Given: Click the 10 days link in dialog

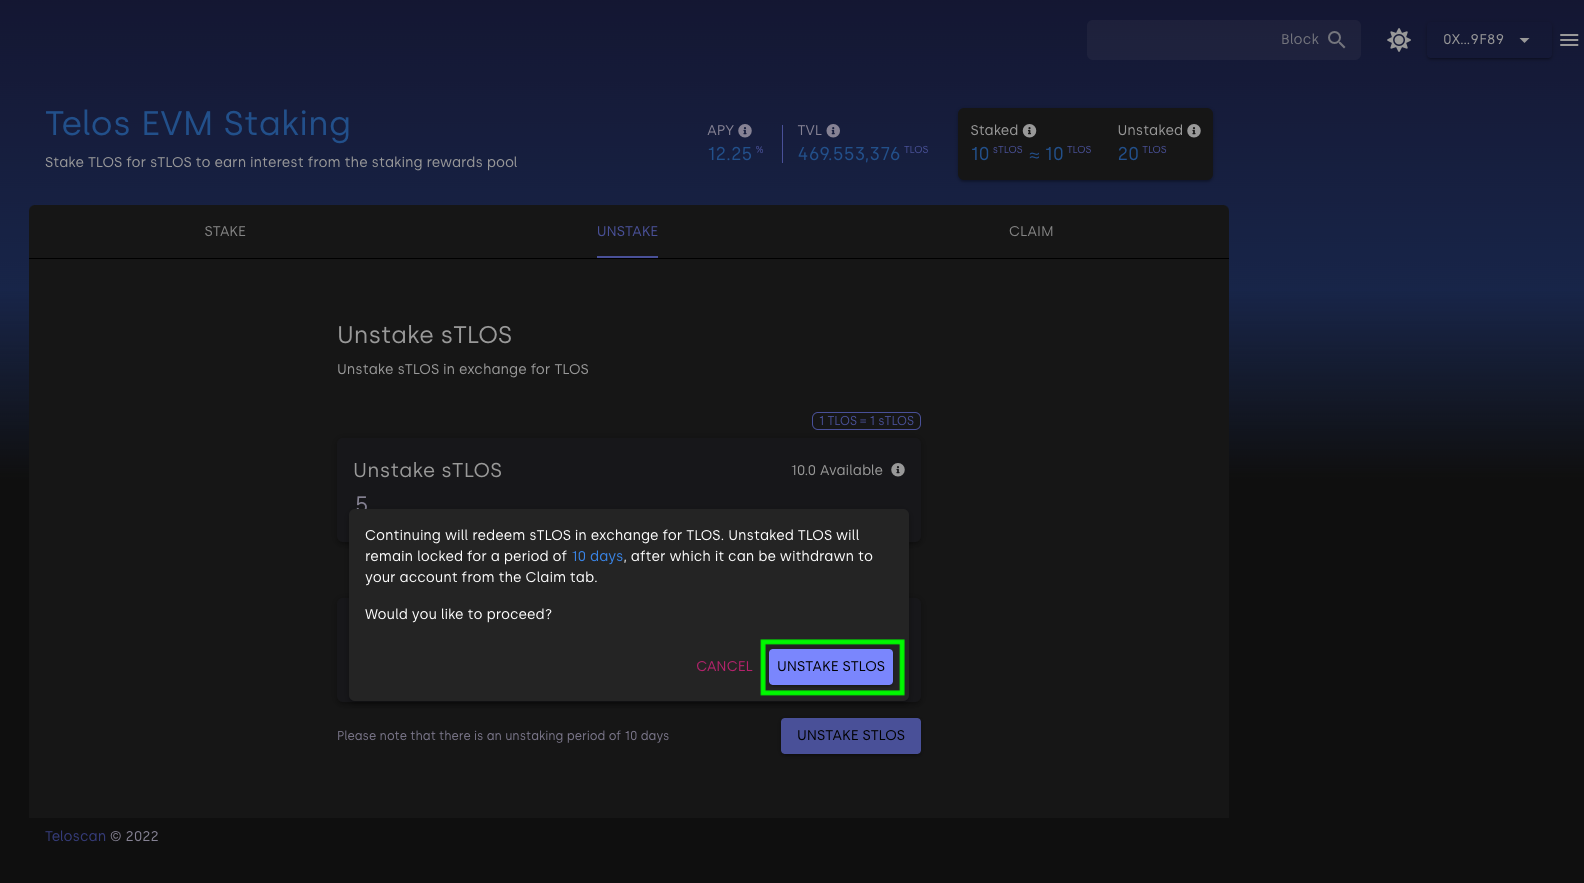Looking at the screenshot, I should (x=597, y=556).
